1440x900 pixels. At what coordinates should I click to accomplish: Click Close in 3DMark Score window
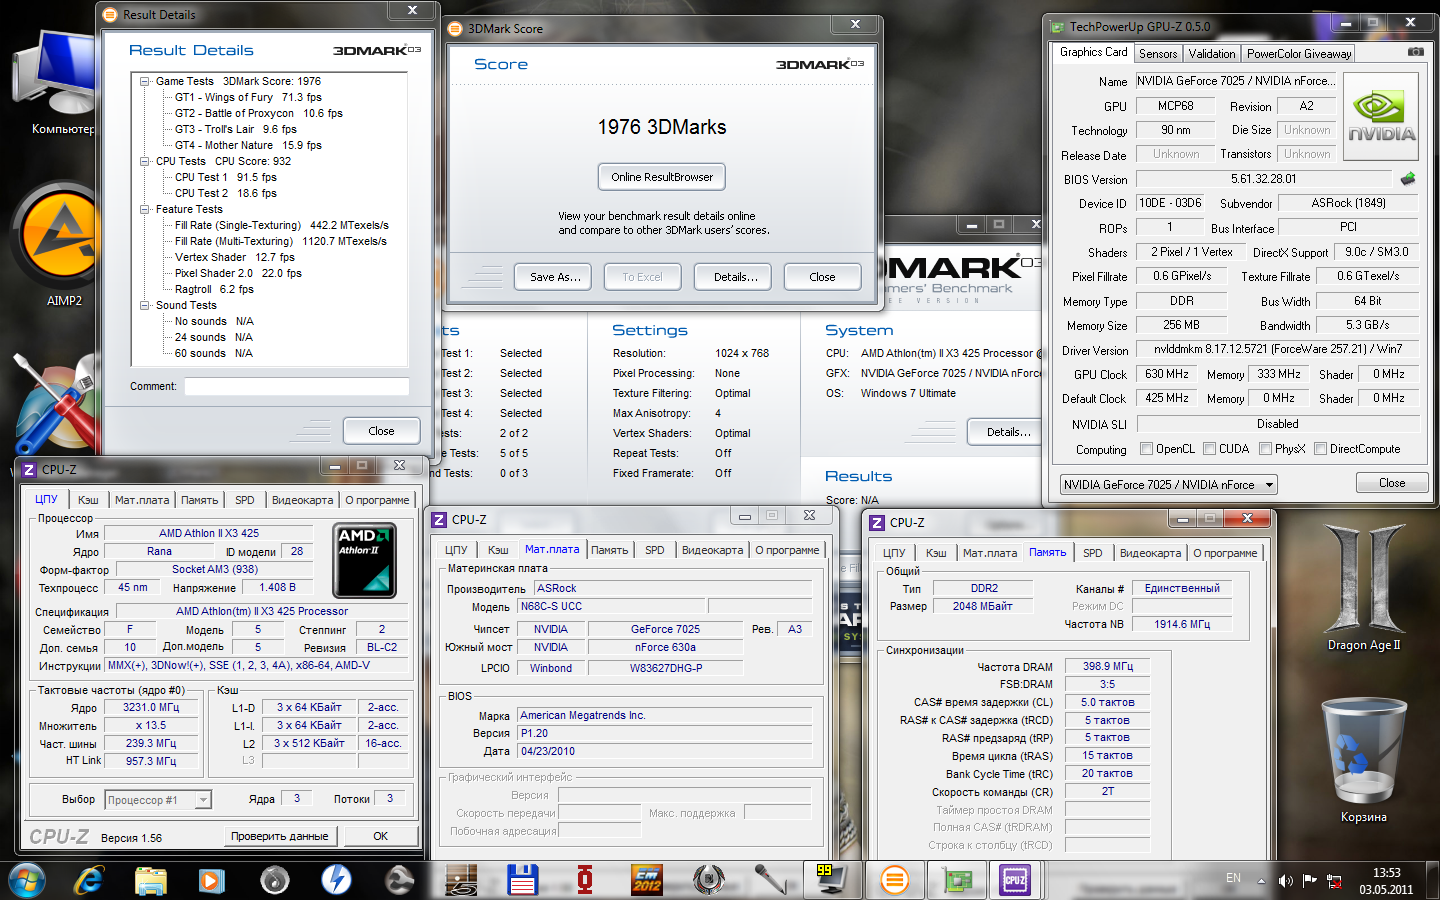point(822,277)
